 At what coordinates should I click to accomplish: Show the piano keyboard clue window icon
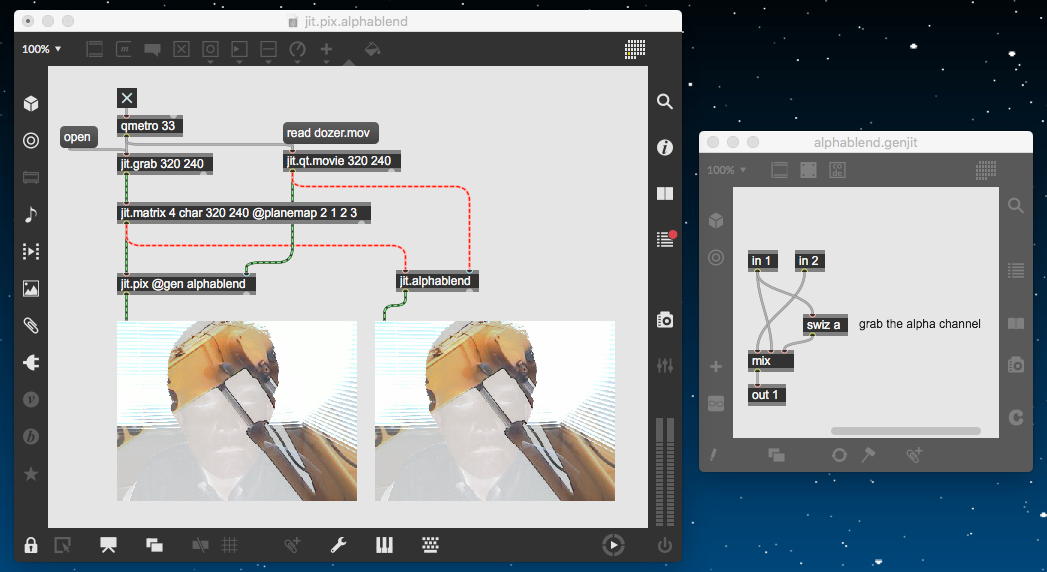coord(385,545)
